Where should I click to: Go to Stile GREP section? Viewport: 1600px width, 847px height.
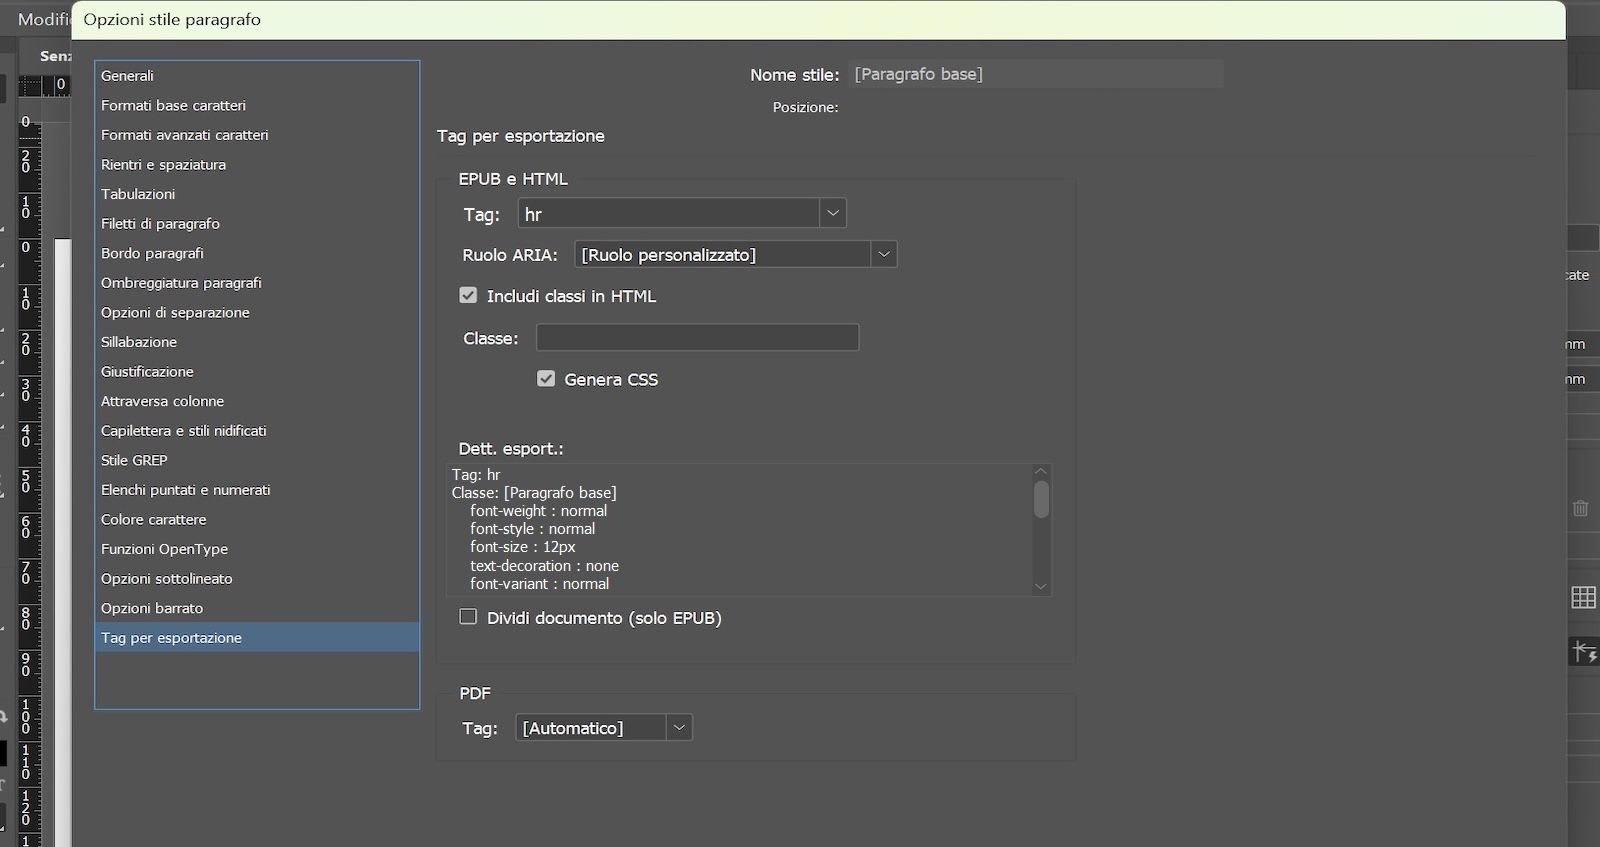[134, 460]
